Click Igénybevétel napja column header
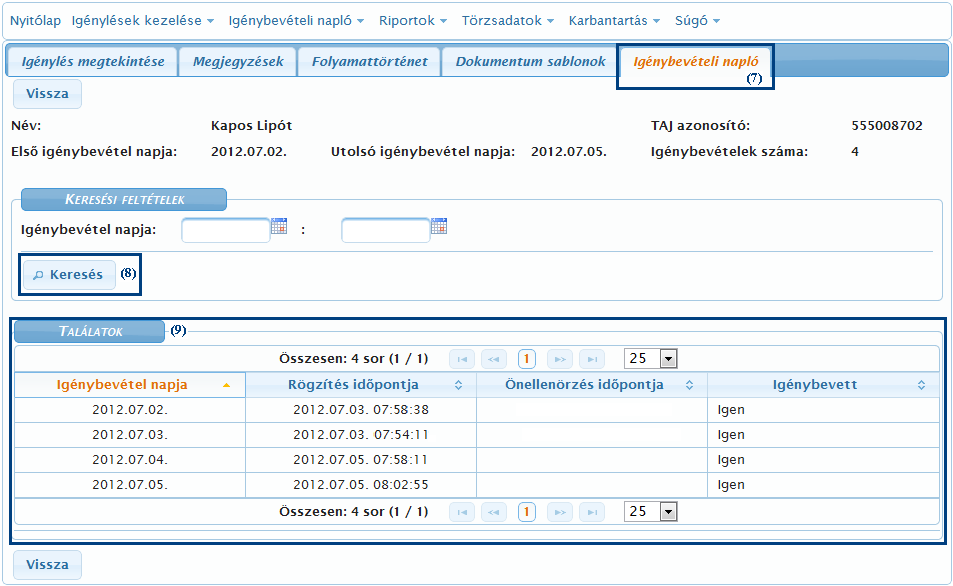 click(x=130, y=385)
